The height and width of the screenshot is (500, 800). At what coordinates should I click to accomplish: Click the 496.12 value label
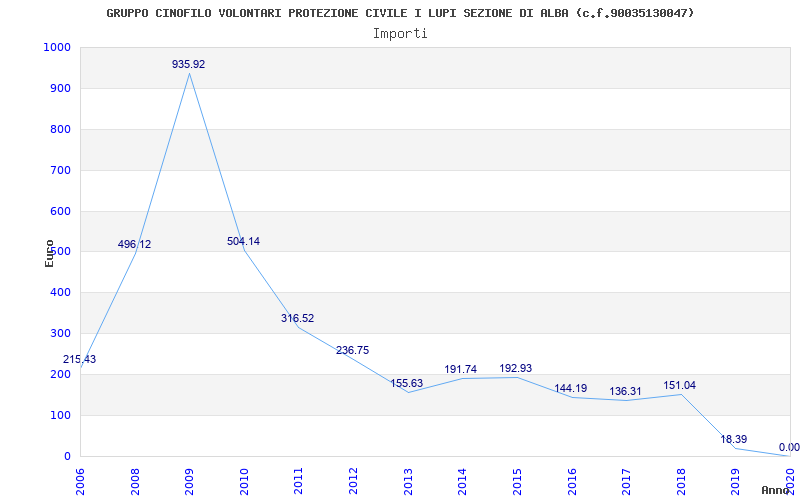(x=134, y=244)
